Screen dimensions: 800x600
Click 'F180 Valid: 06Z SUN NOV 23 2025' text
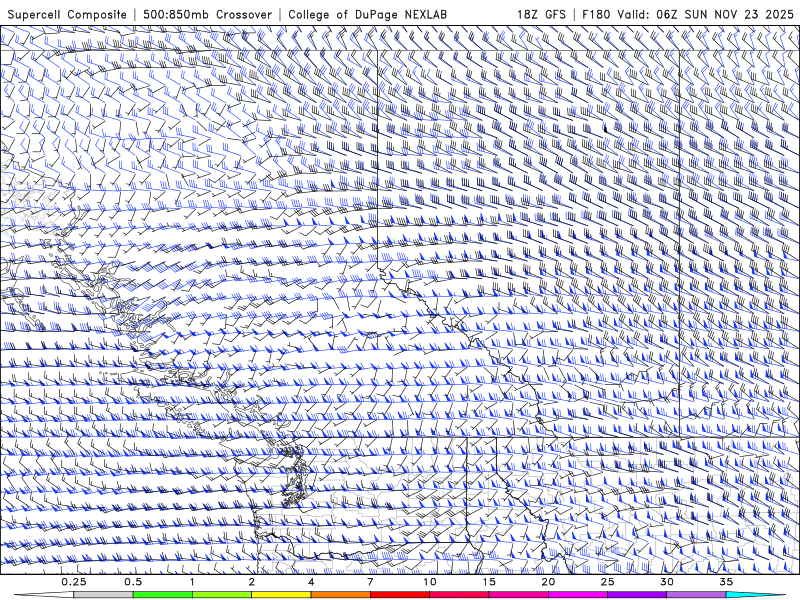coord(688,14)
